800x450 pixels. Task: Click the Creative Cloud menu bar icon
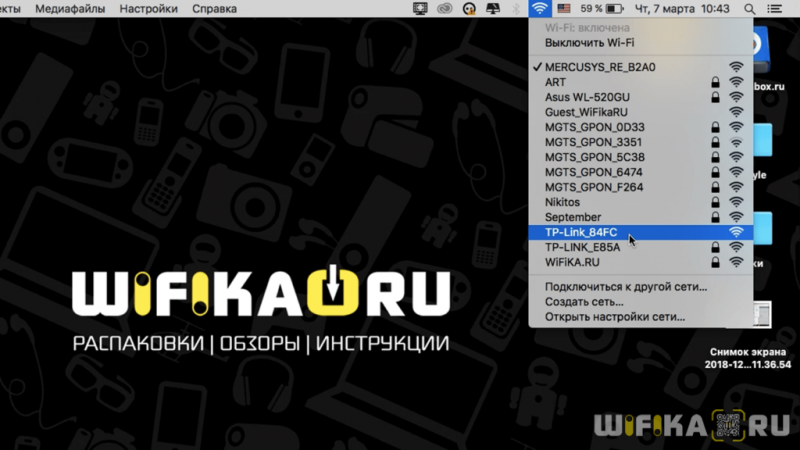(x=444, y=9)
